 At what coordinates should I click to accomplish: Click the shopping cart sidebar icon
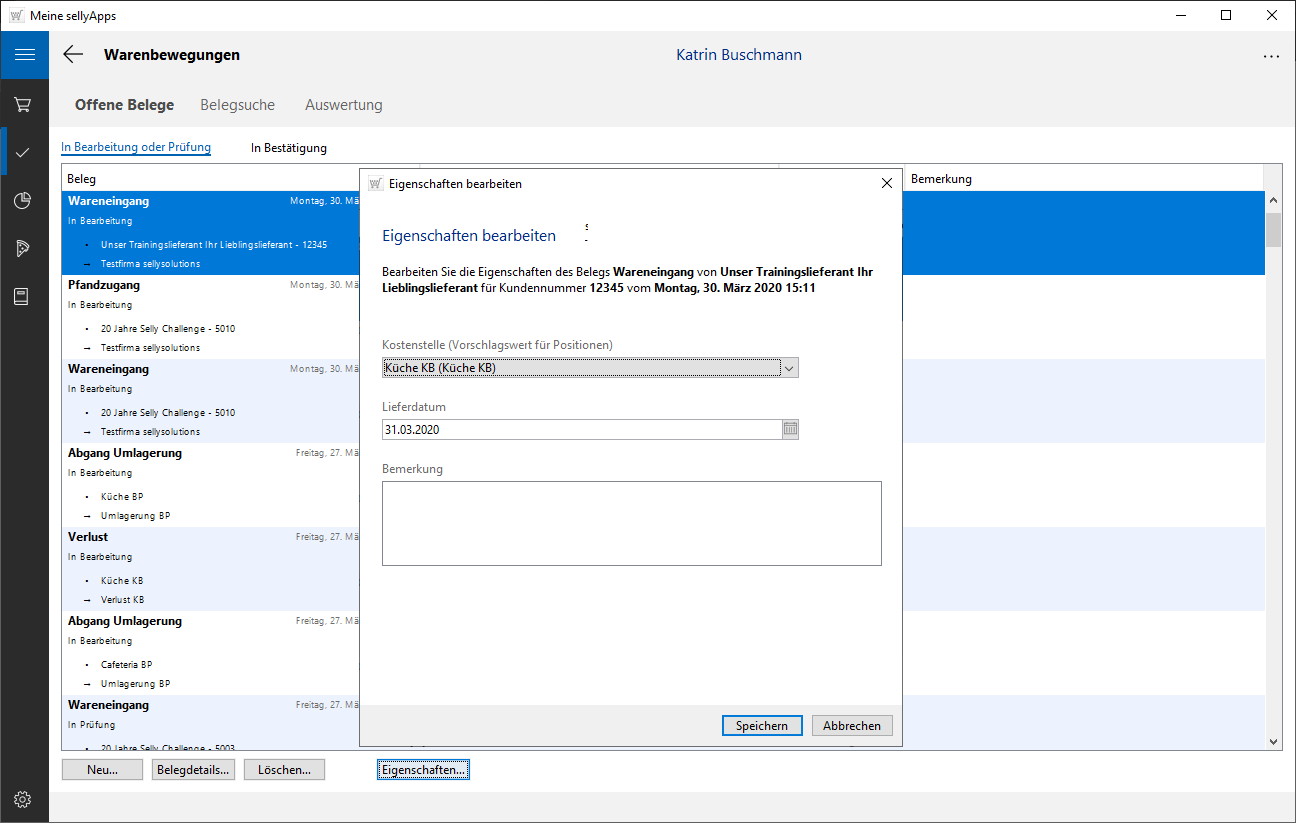[x=23, y=104]
